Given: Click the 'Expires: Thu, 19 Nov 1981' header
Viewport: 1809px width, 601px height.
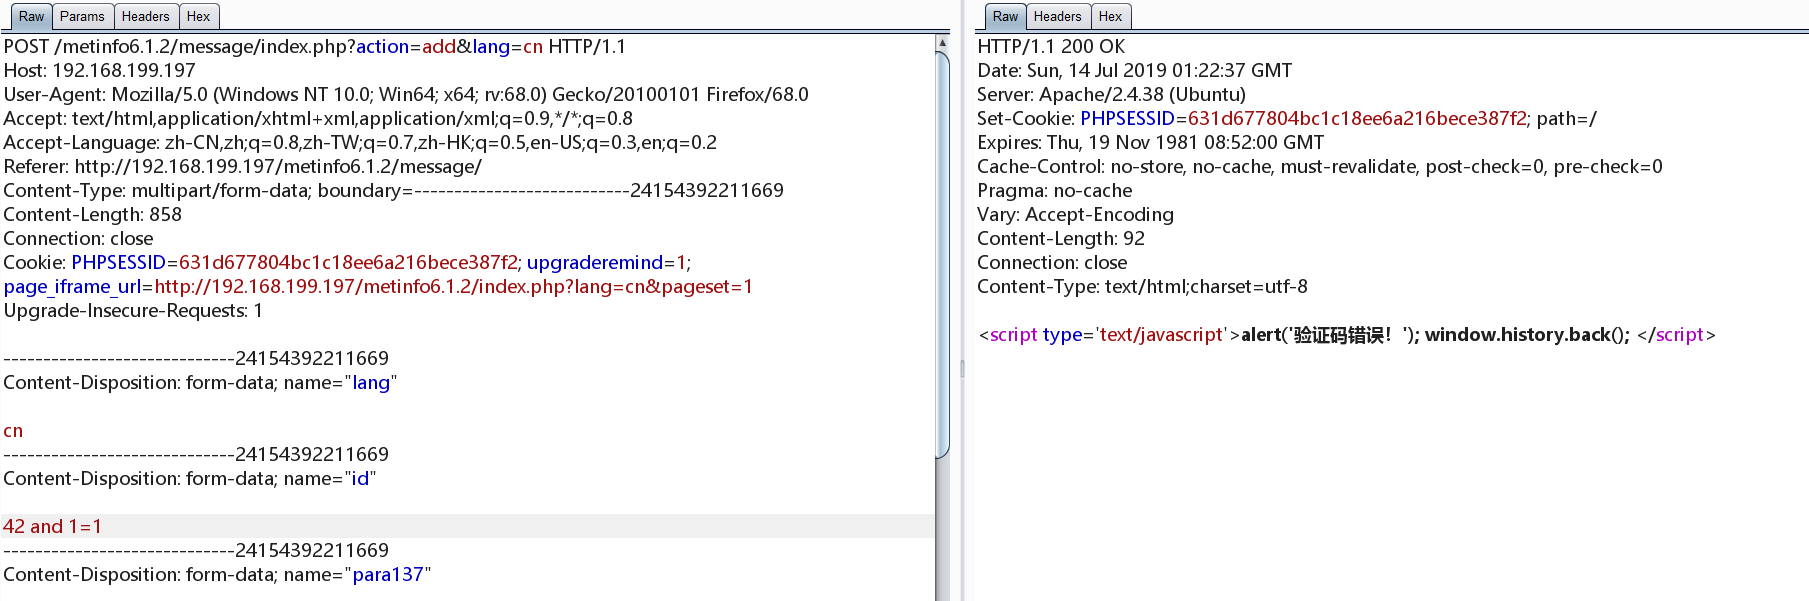Looking at the screenshot, I should click(1151, 143).
